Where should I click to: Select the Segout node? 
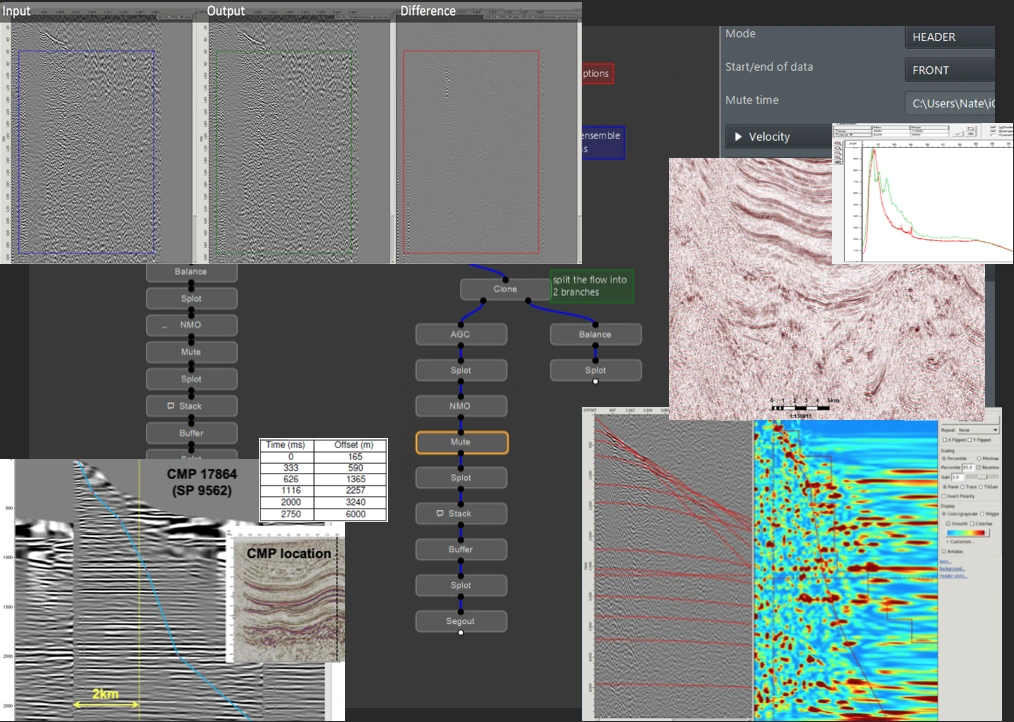tap(460, 621)
